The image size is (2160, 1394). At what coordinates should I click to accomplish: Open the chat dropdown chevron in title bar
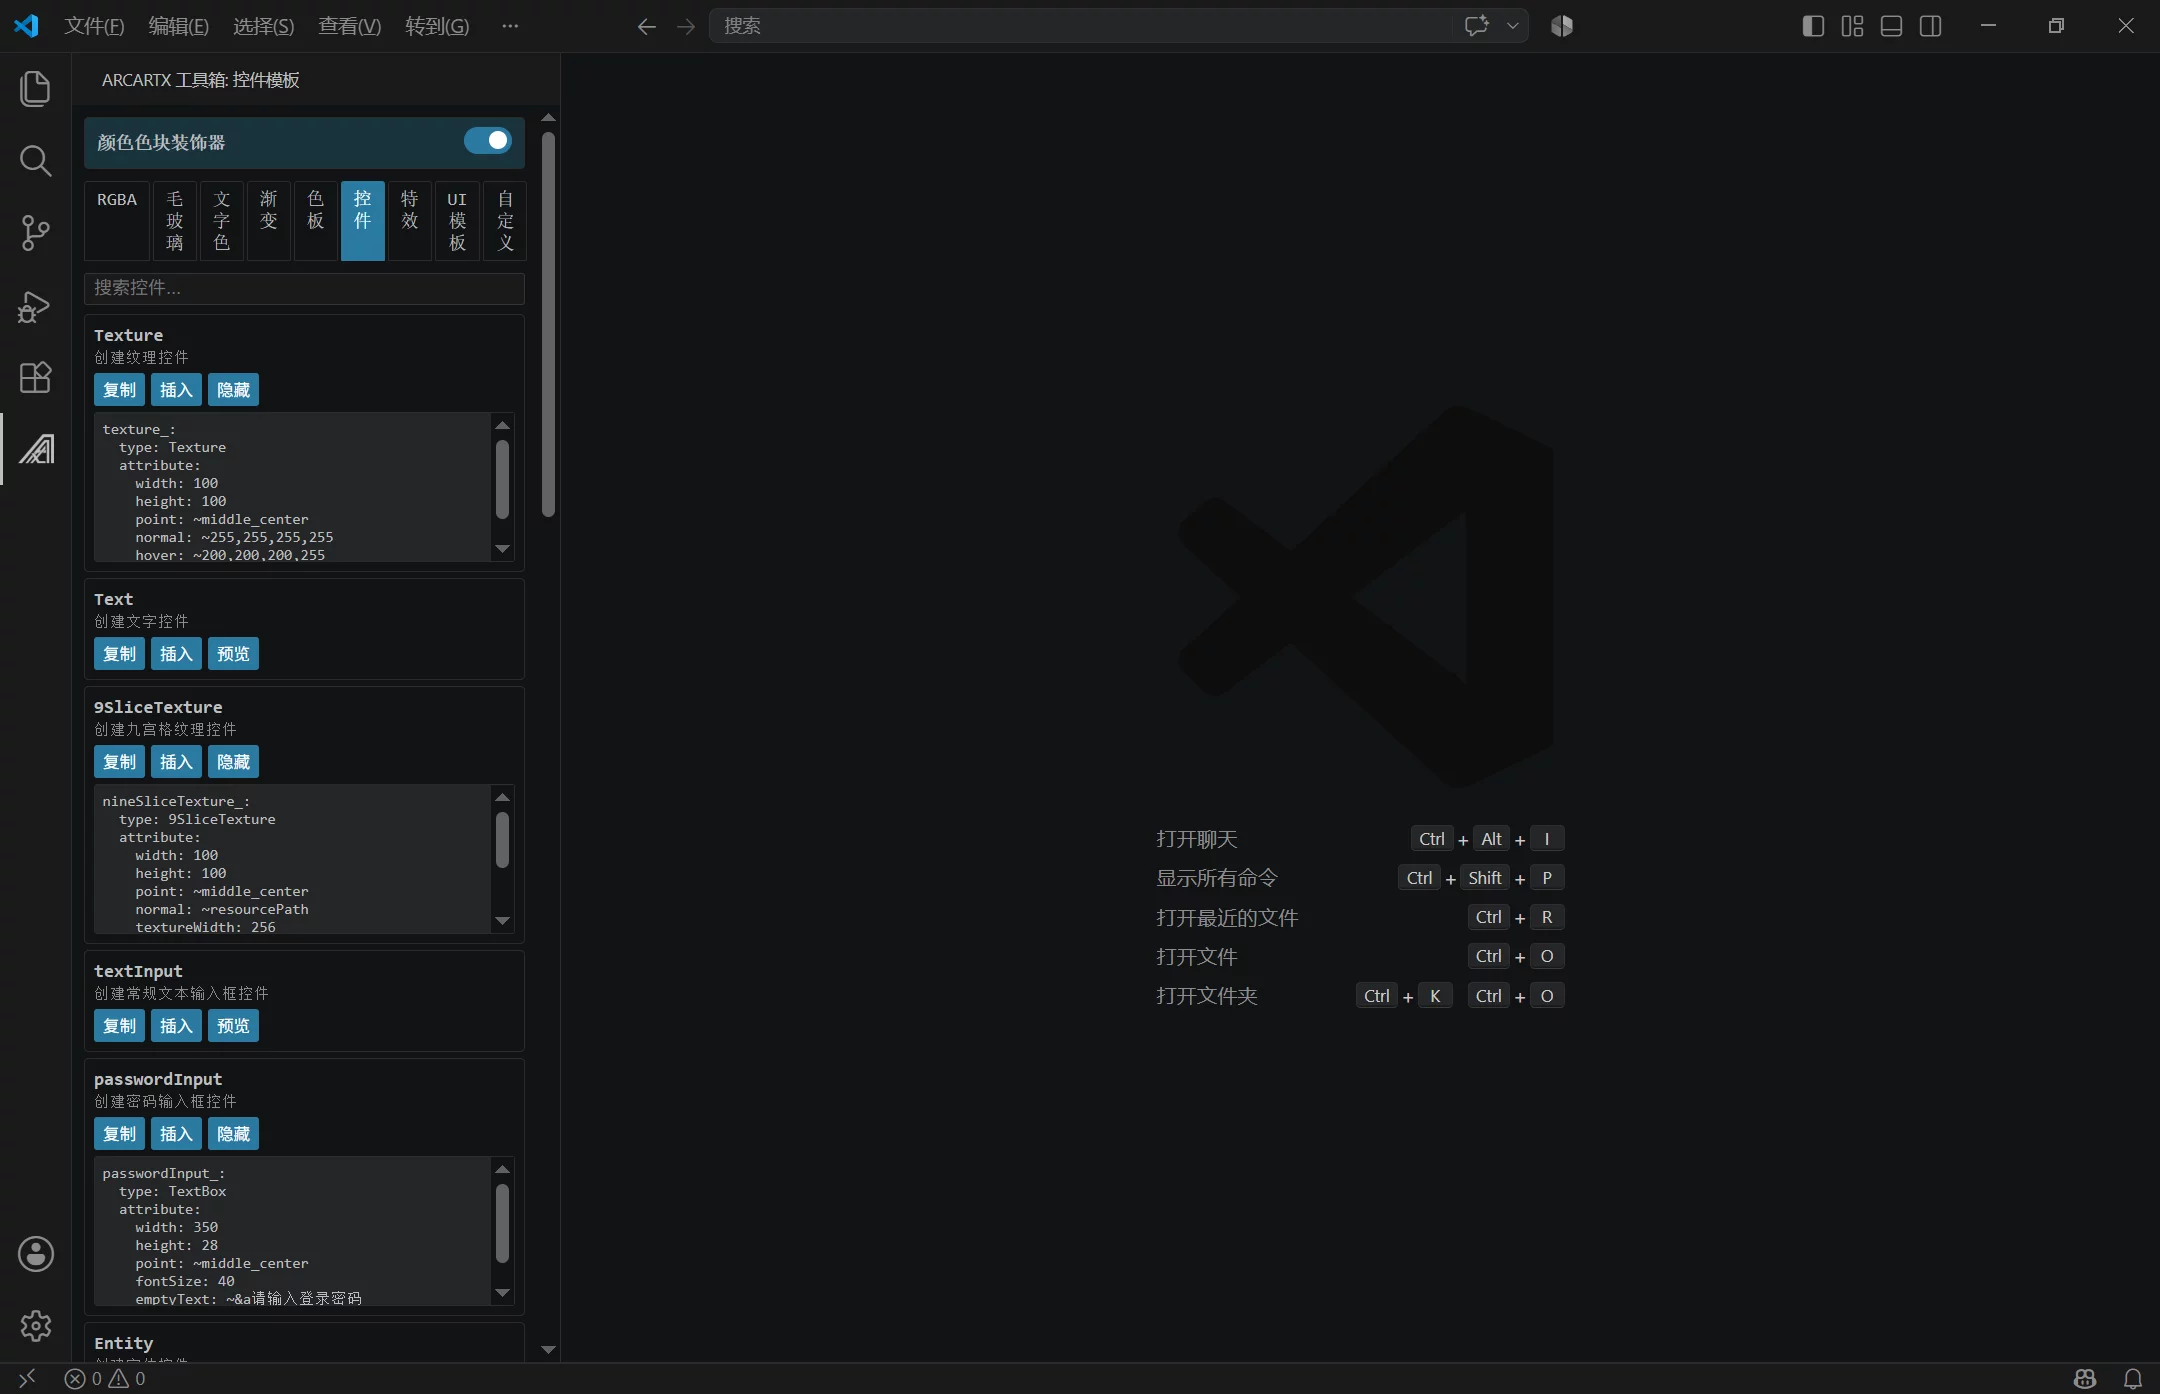[1513, 26]
